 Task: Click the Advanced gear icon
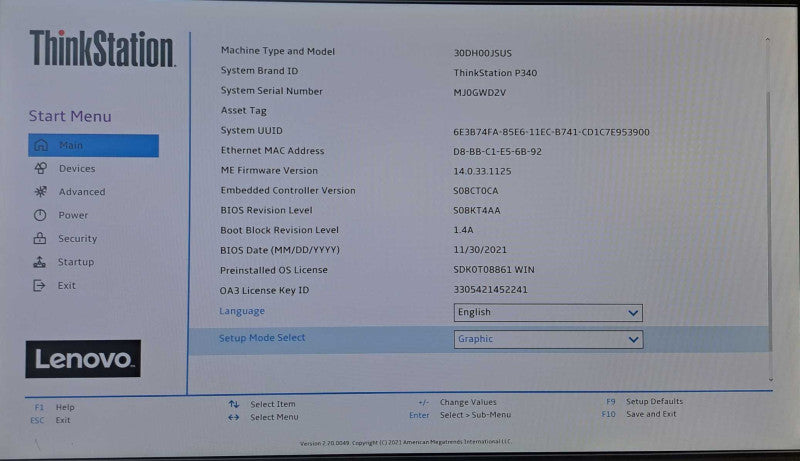point(40,192)
